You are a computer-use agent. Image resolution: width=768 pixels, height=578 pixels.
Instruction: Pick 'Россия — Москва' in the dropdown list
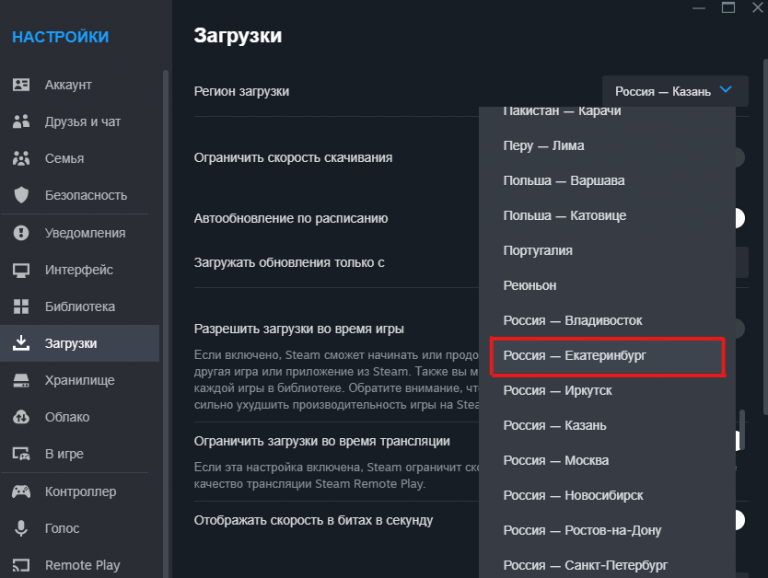click(x=556, y=461)
